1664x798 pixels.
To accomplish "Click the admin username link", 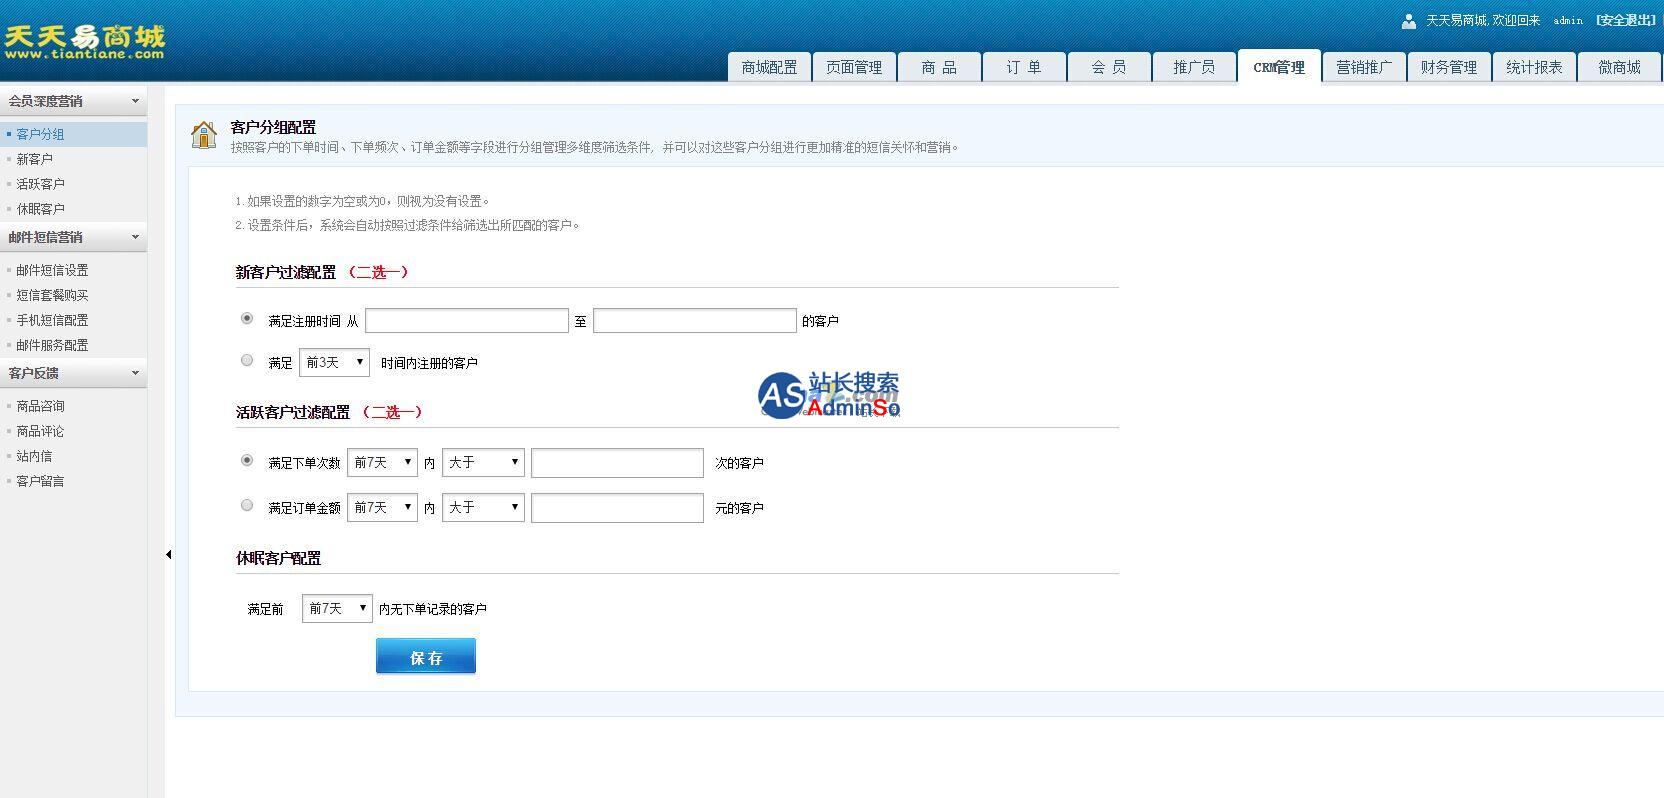I will 1568,21.
